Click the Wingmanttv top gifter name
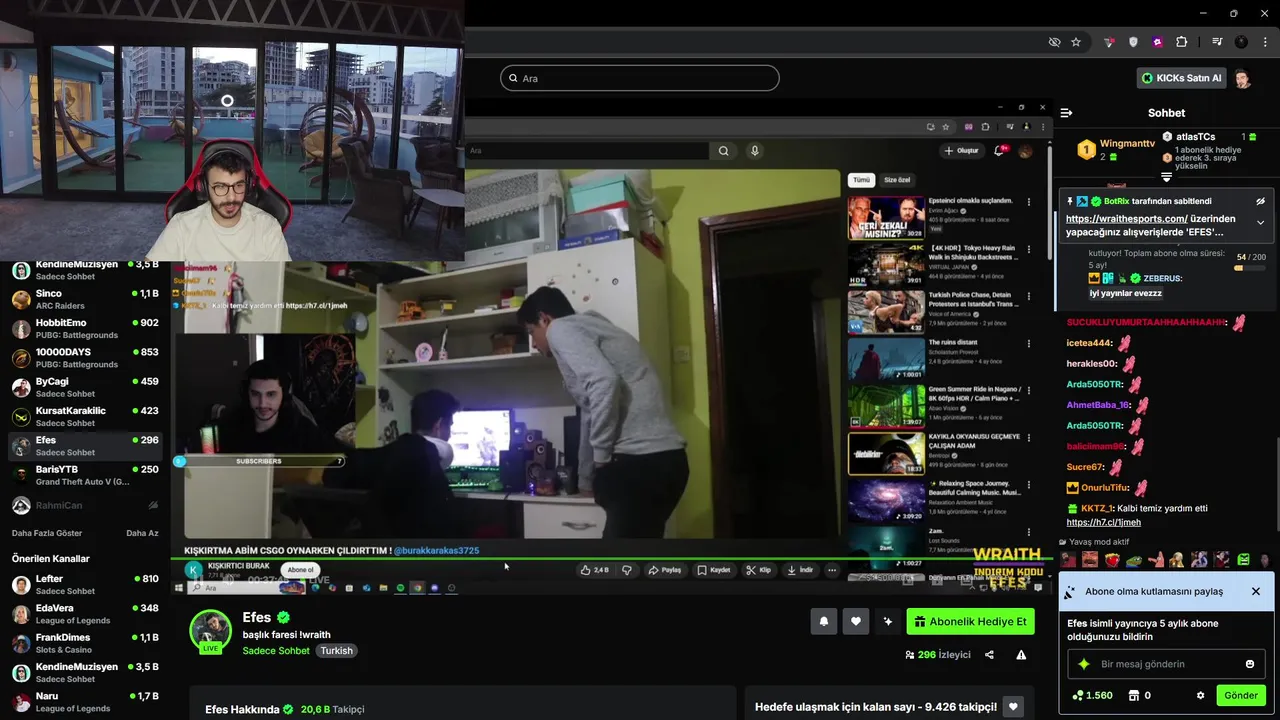Image resolution: width=1280 pixels, height=720 pixels. tap(1127, 144)
